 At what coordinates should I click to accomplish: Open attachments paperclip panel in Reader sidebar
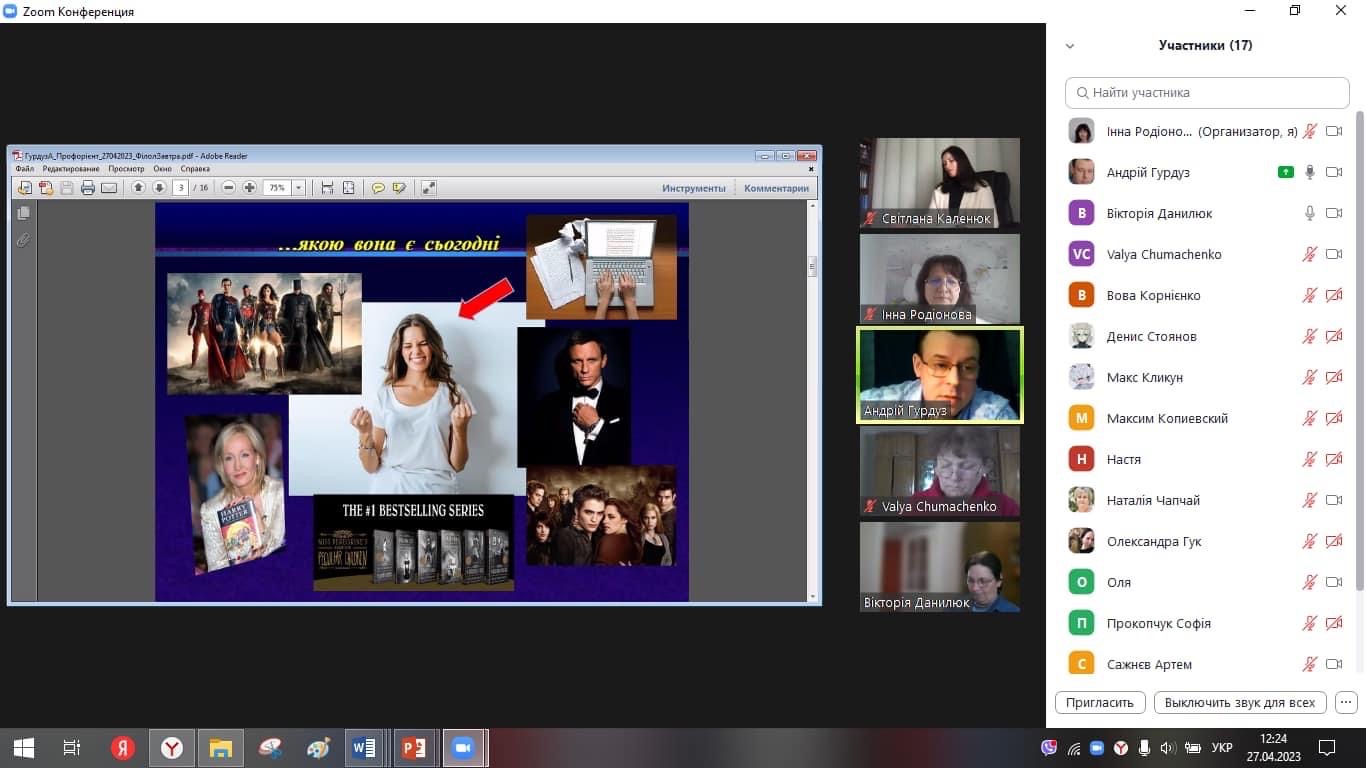[23, 240]
